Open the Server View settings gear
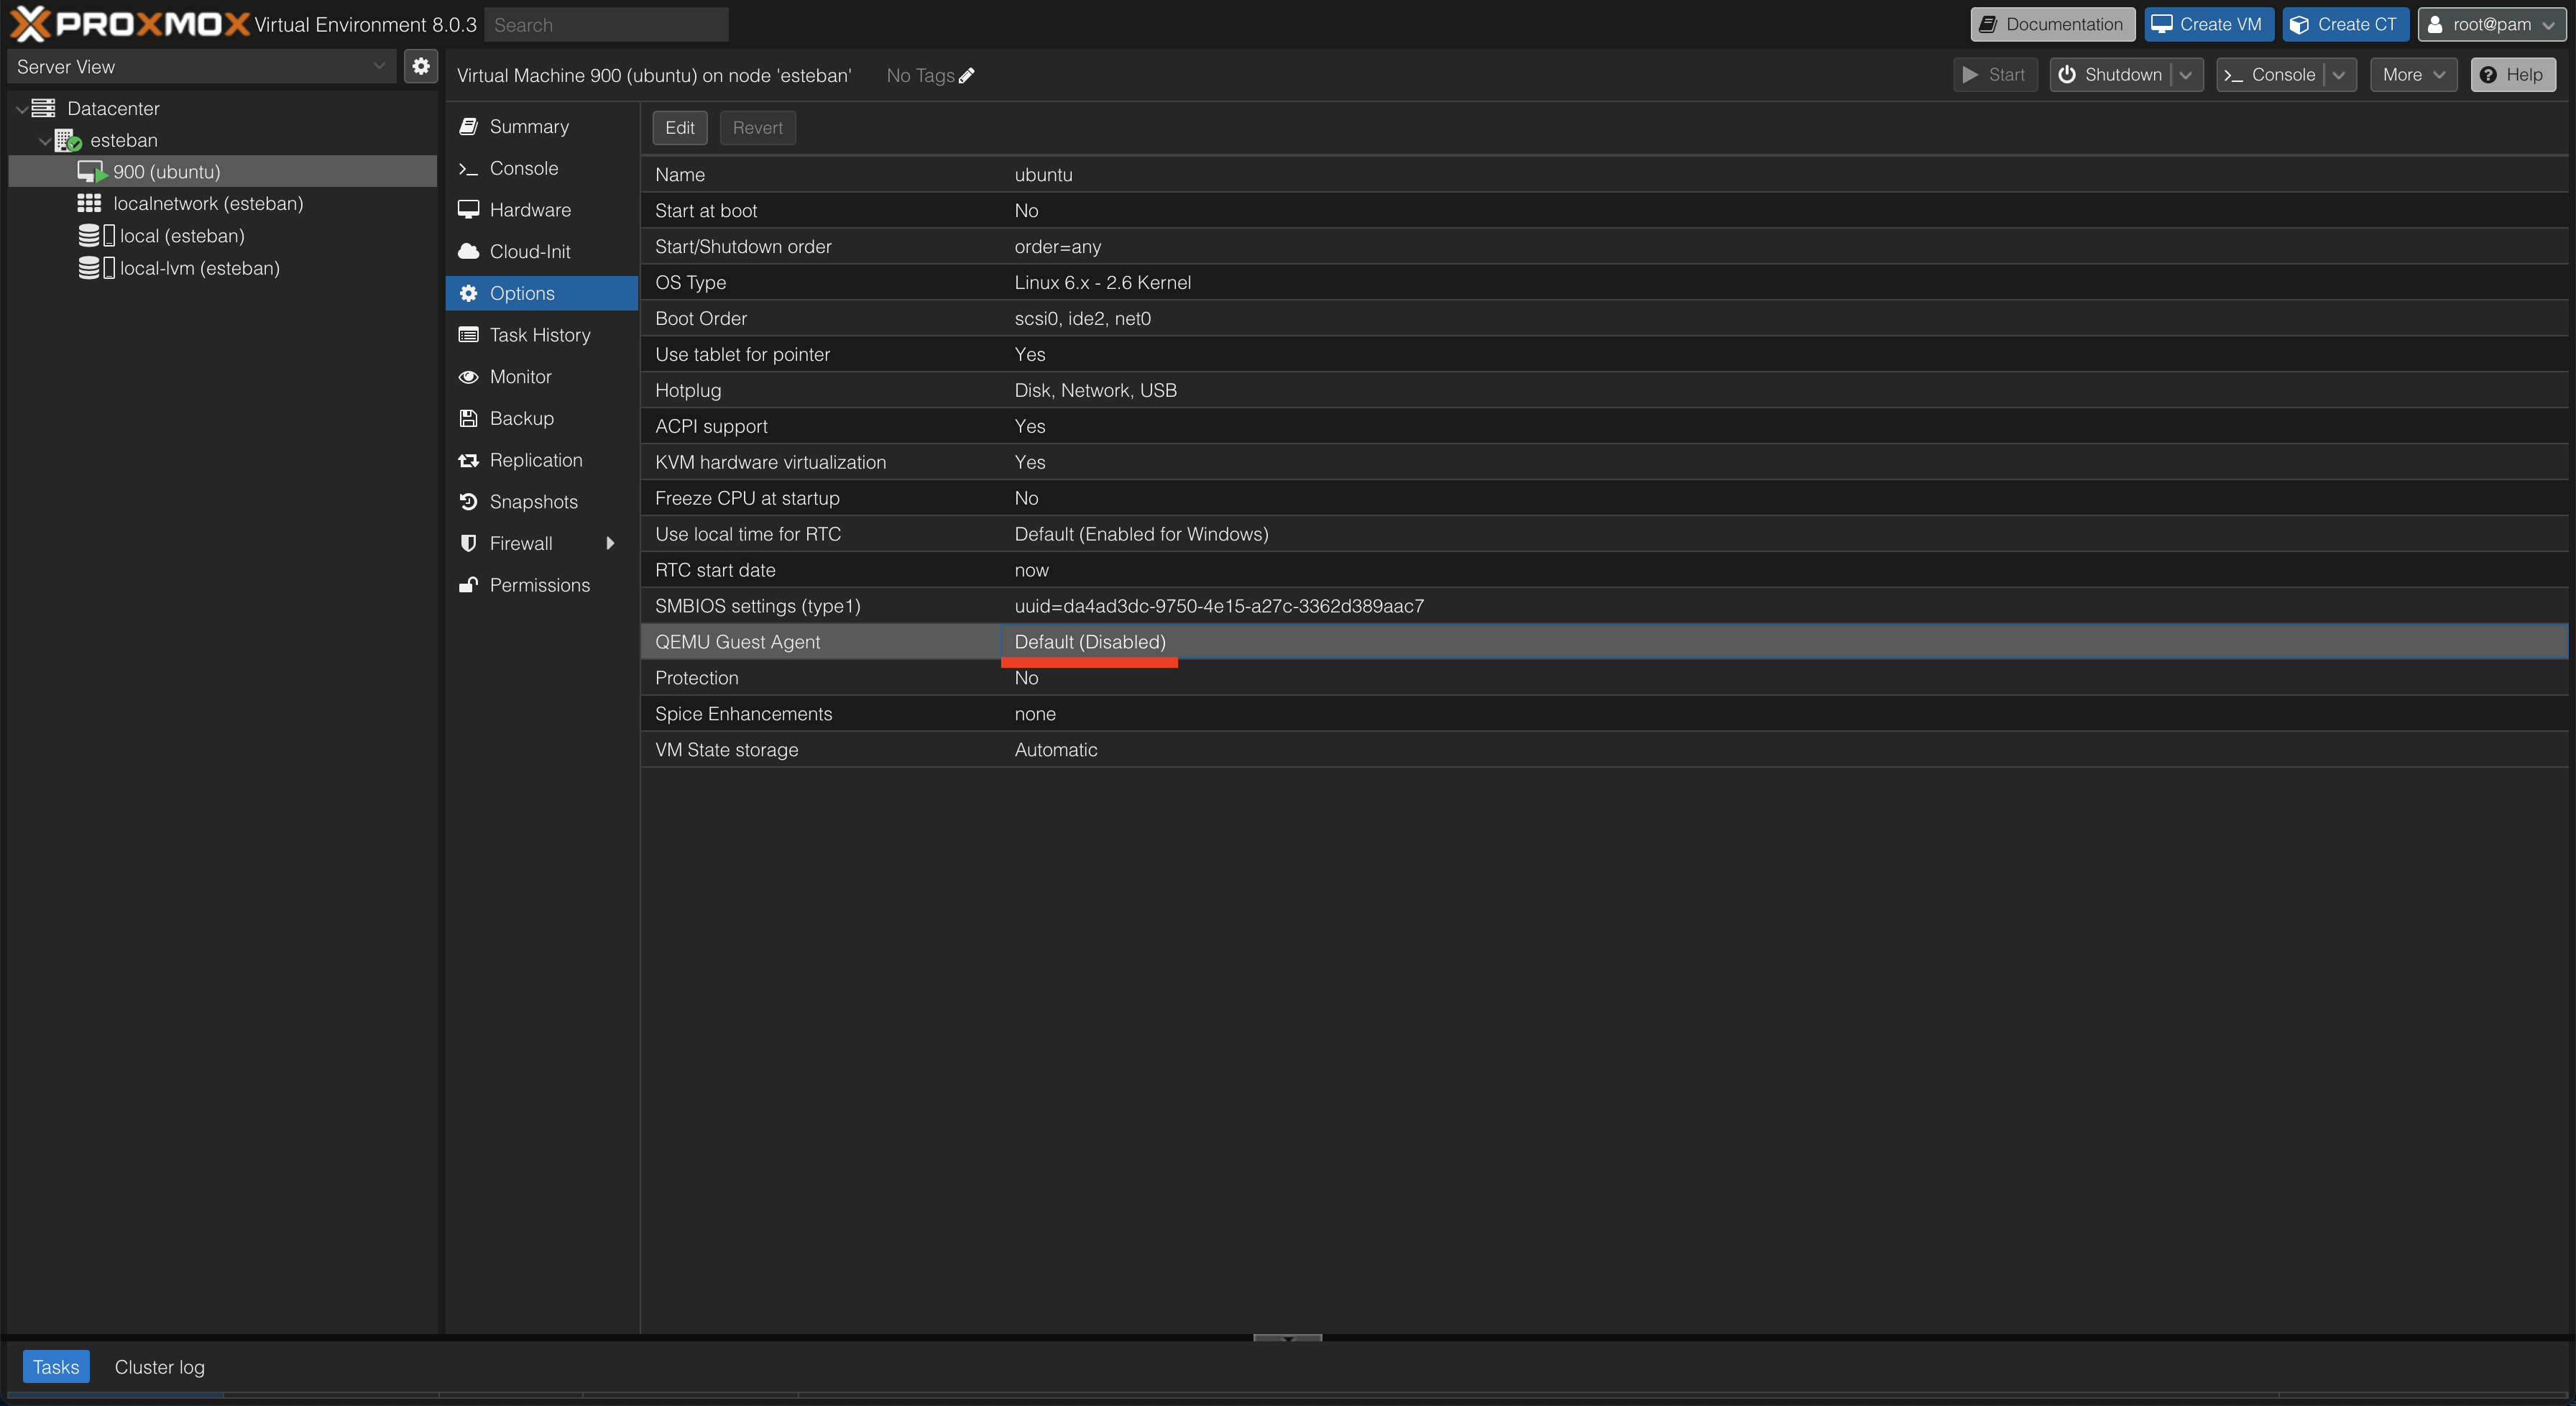 (421, 66)
